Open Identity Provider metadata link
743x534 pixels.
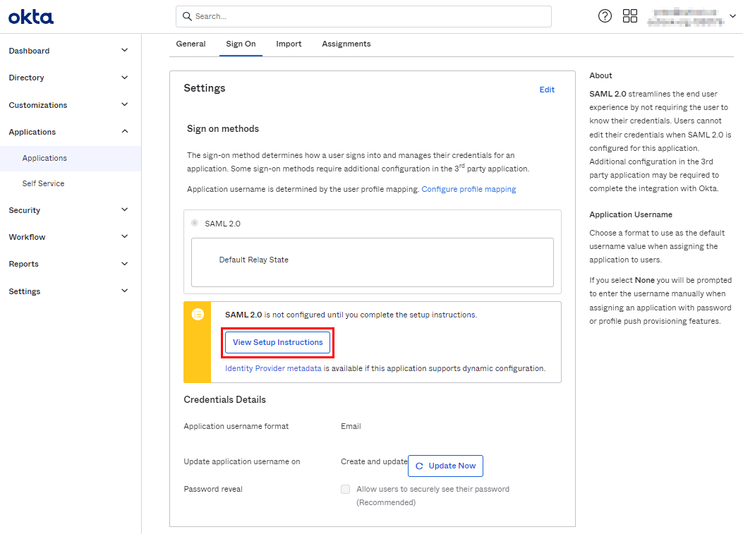[273, 368]
